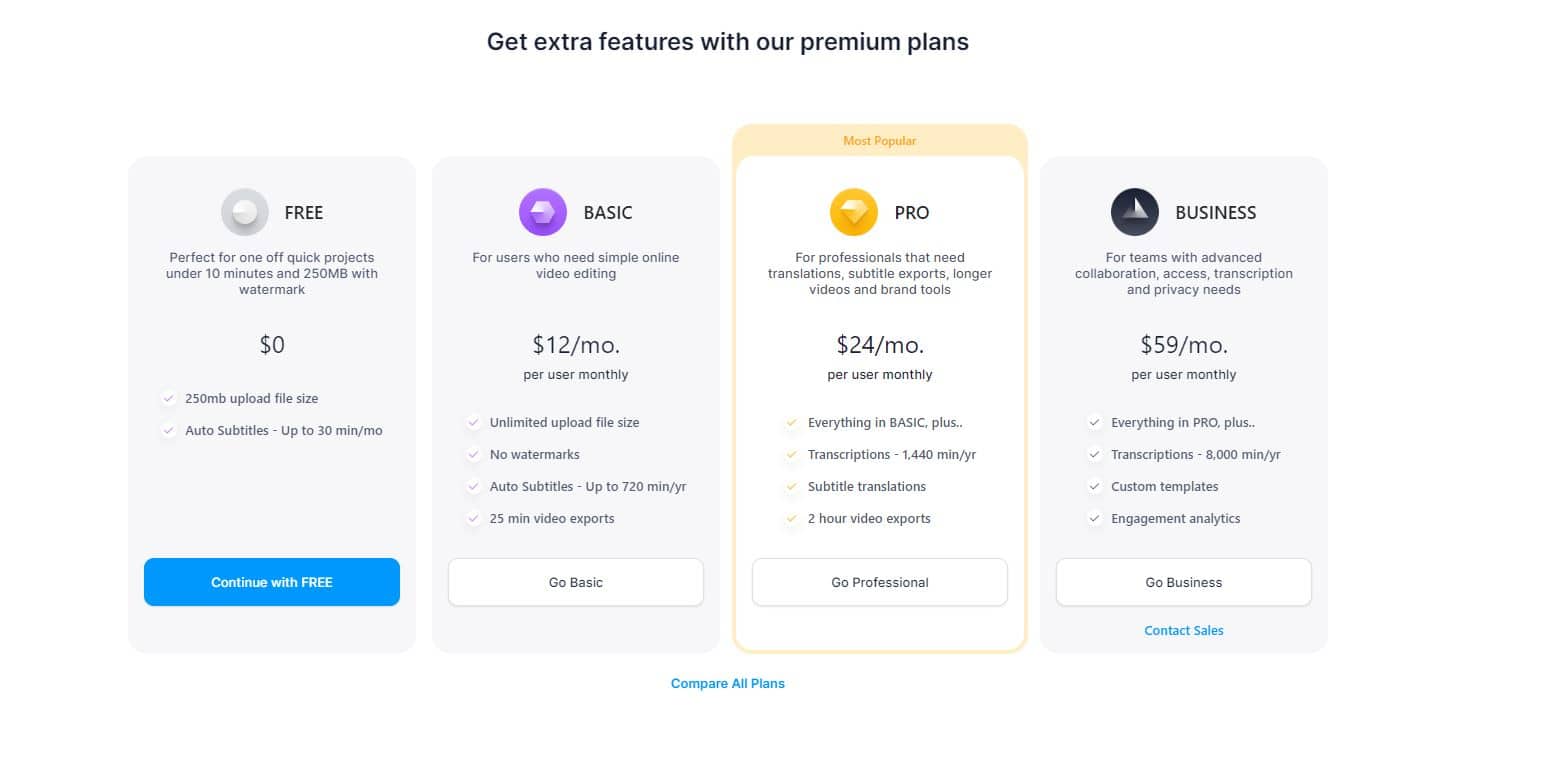Click the gray FREE plan icon
Screen dimensions: 1567x771
tap(245, 212)
